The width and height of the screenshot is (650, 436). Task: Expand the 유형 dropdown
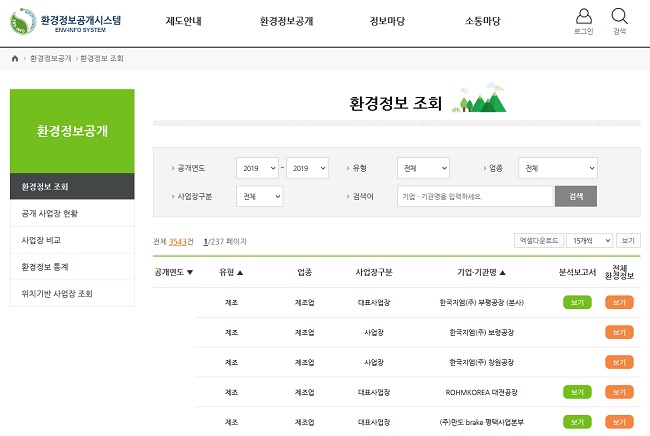pyautogui.click(x=423, y=168)
